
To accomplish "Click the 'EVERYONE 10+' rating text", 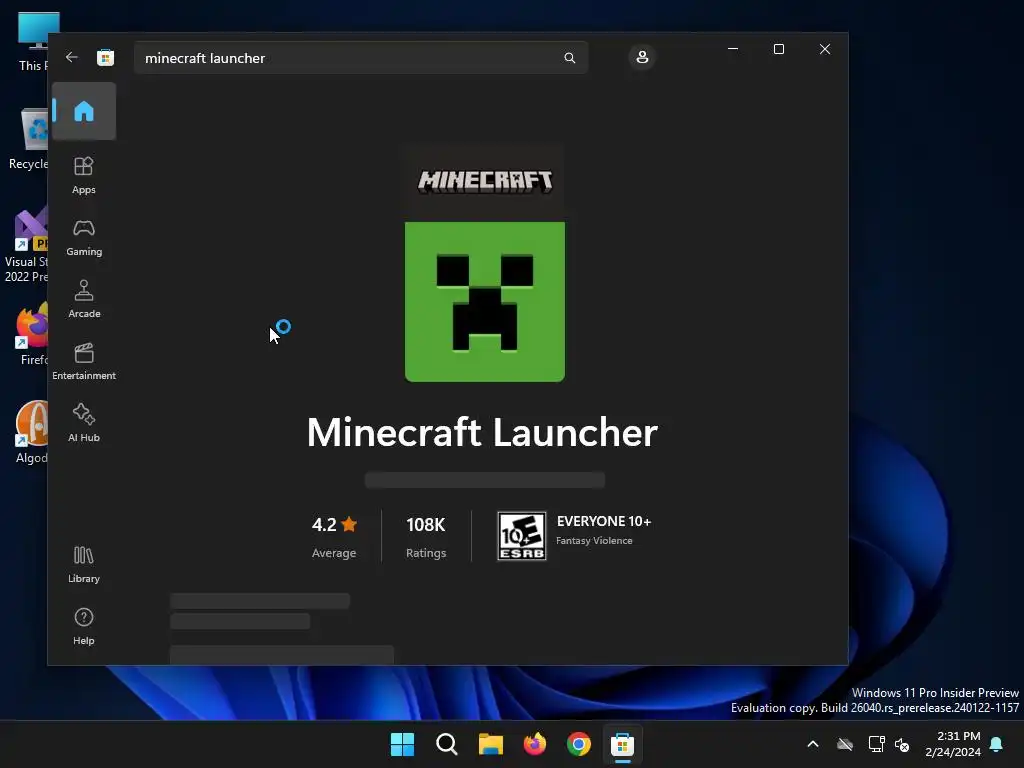I will 603,522.
